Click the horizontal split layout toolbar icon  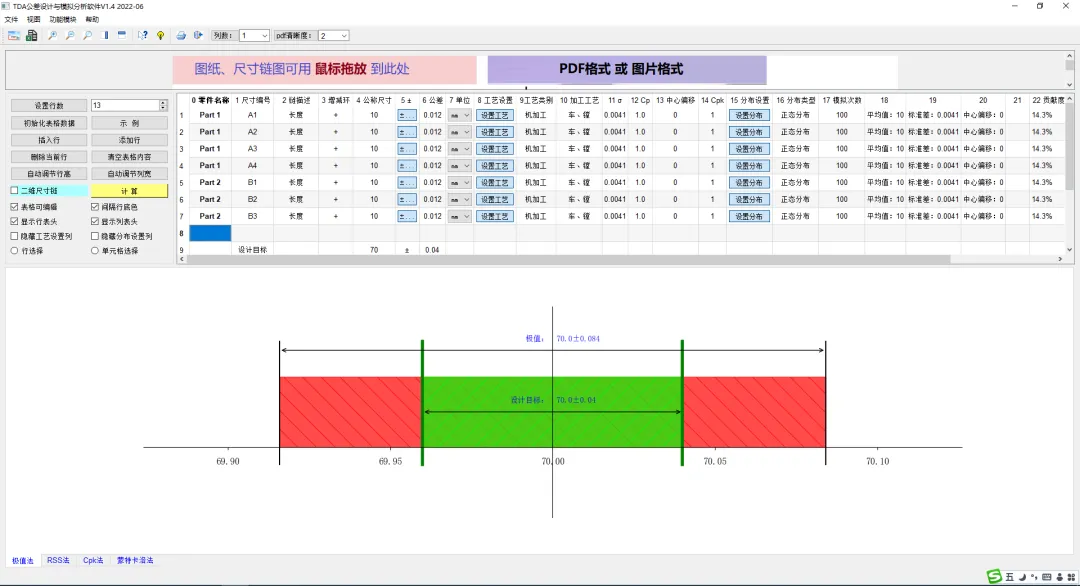pyautogui.click(x=122, y=35)
